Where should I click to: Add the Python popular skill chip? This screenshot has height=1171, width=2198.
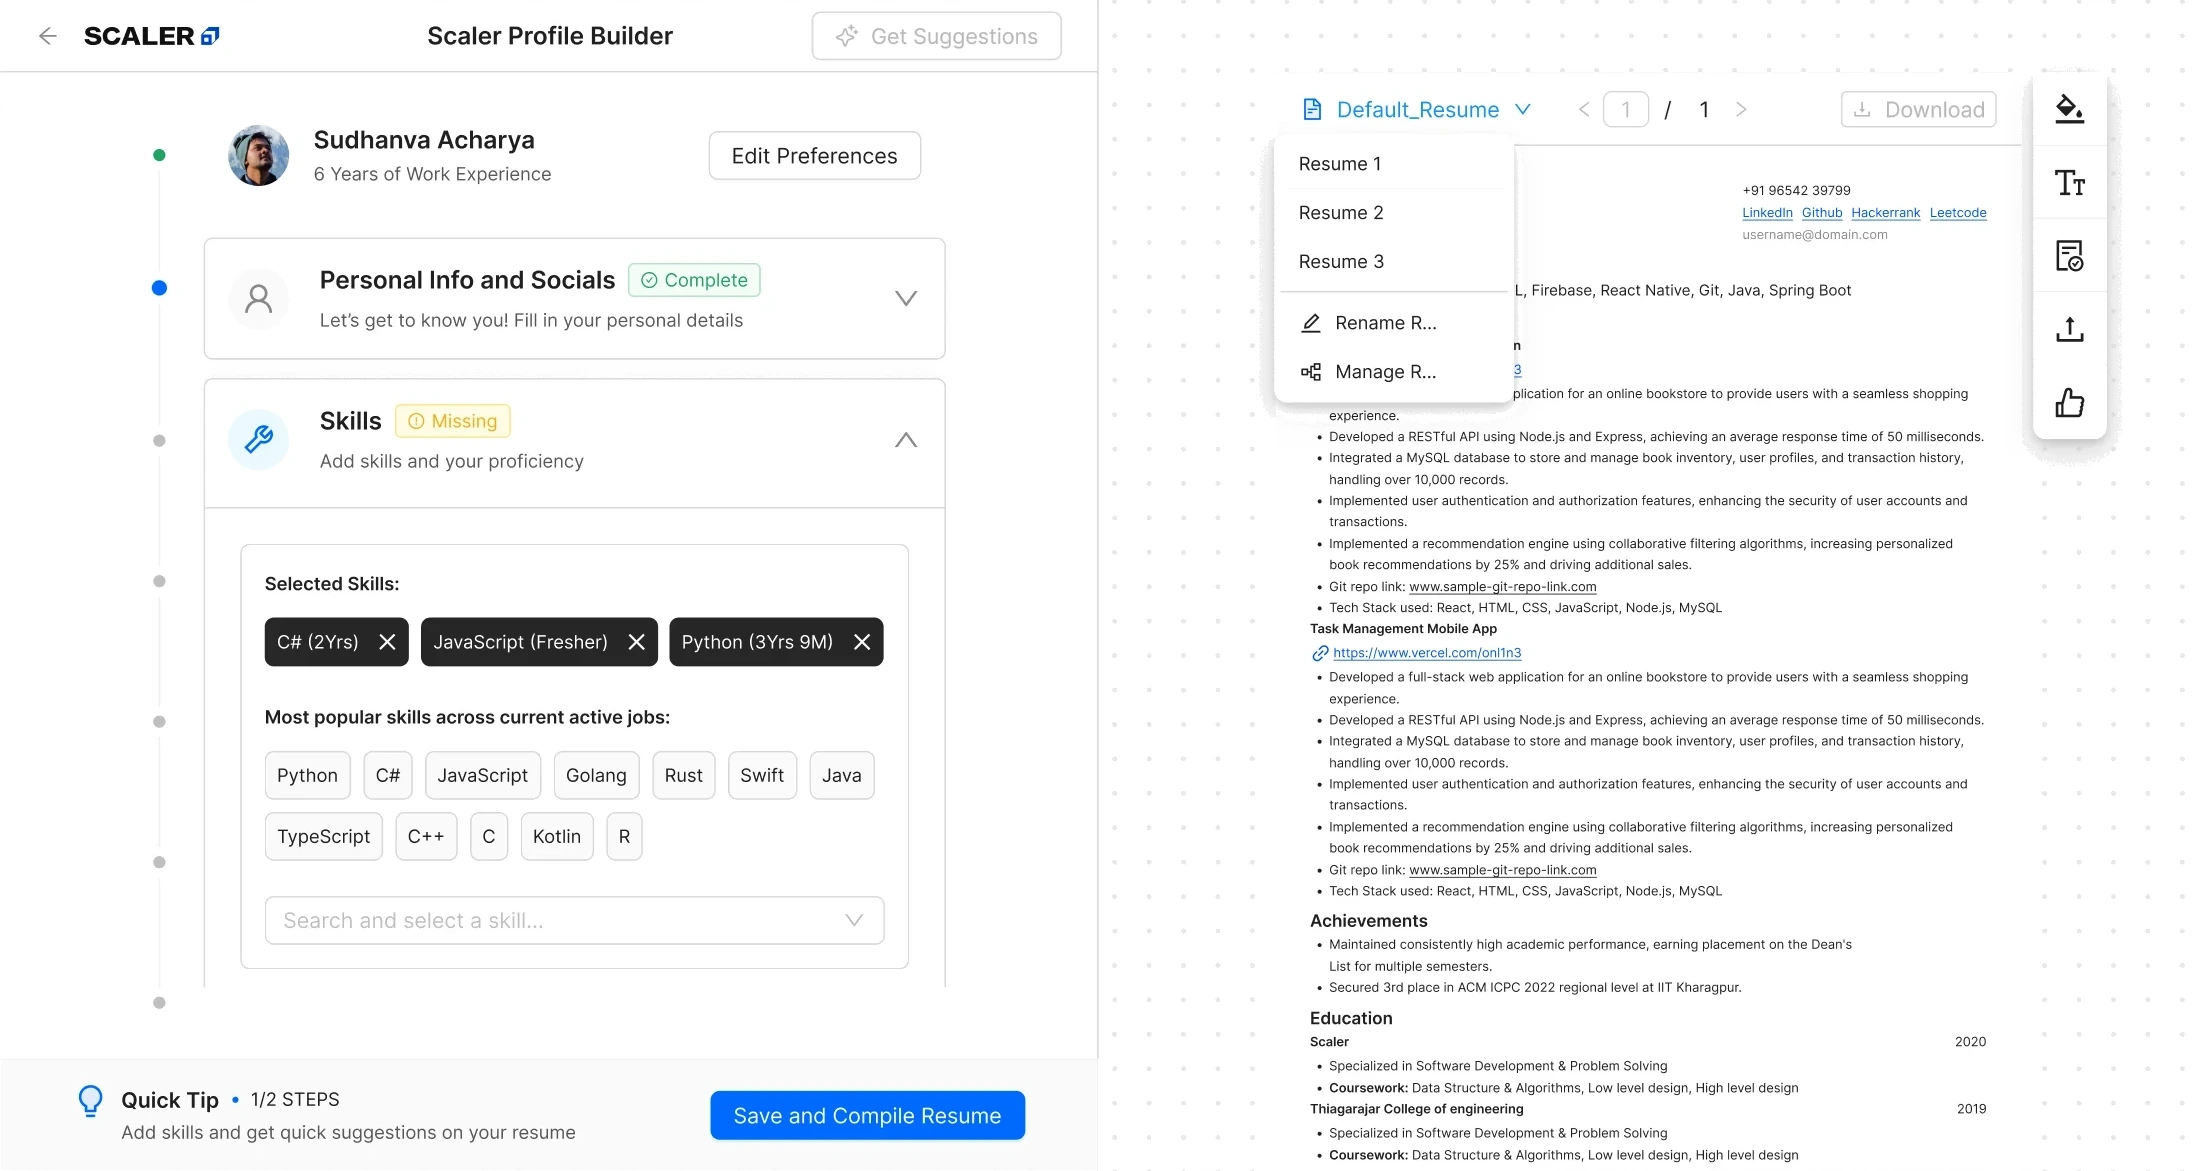(x=307, y=775)
